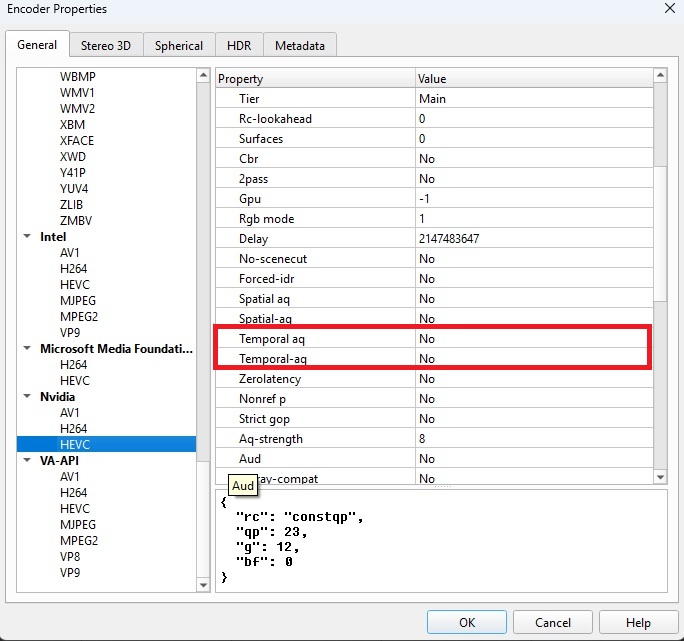The width and height of the screenshot is (684, 641).
Task: Collapse the Nvidia encoder group
Action: point(27,396)
